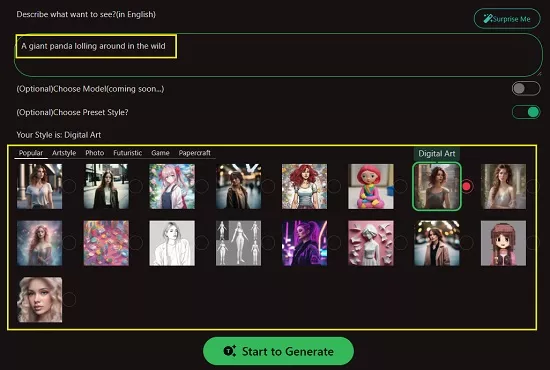
Task: Pick the clay doll style thumbnail
Action: coord(371,186)
